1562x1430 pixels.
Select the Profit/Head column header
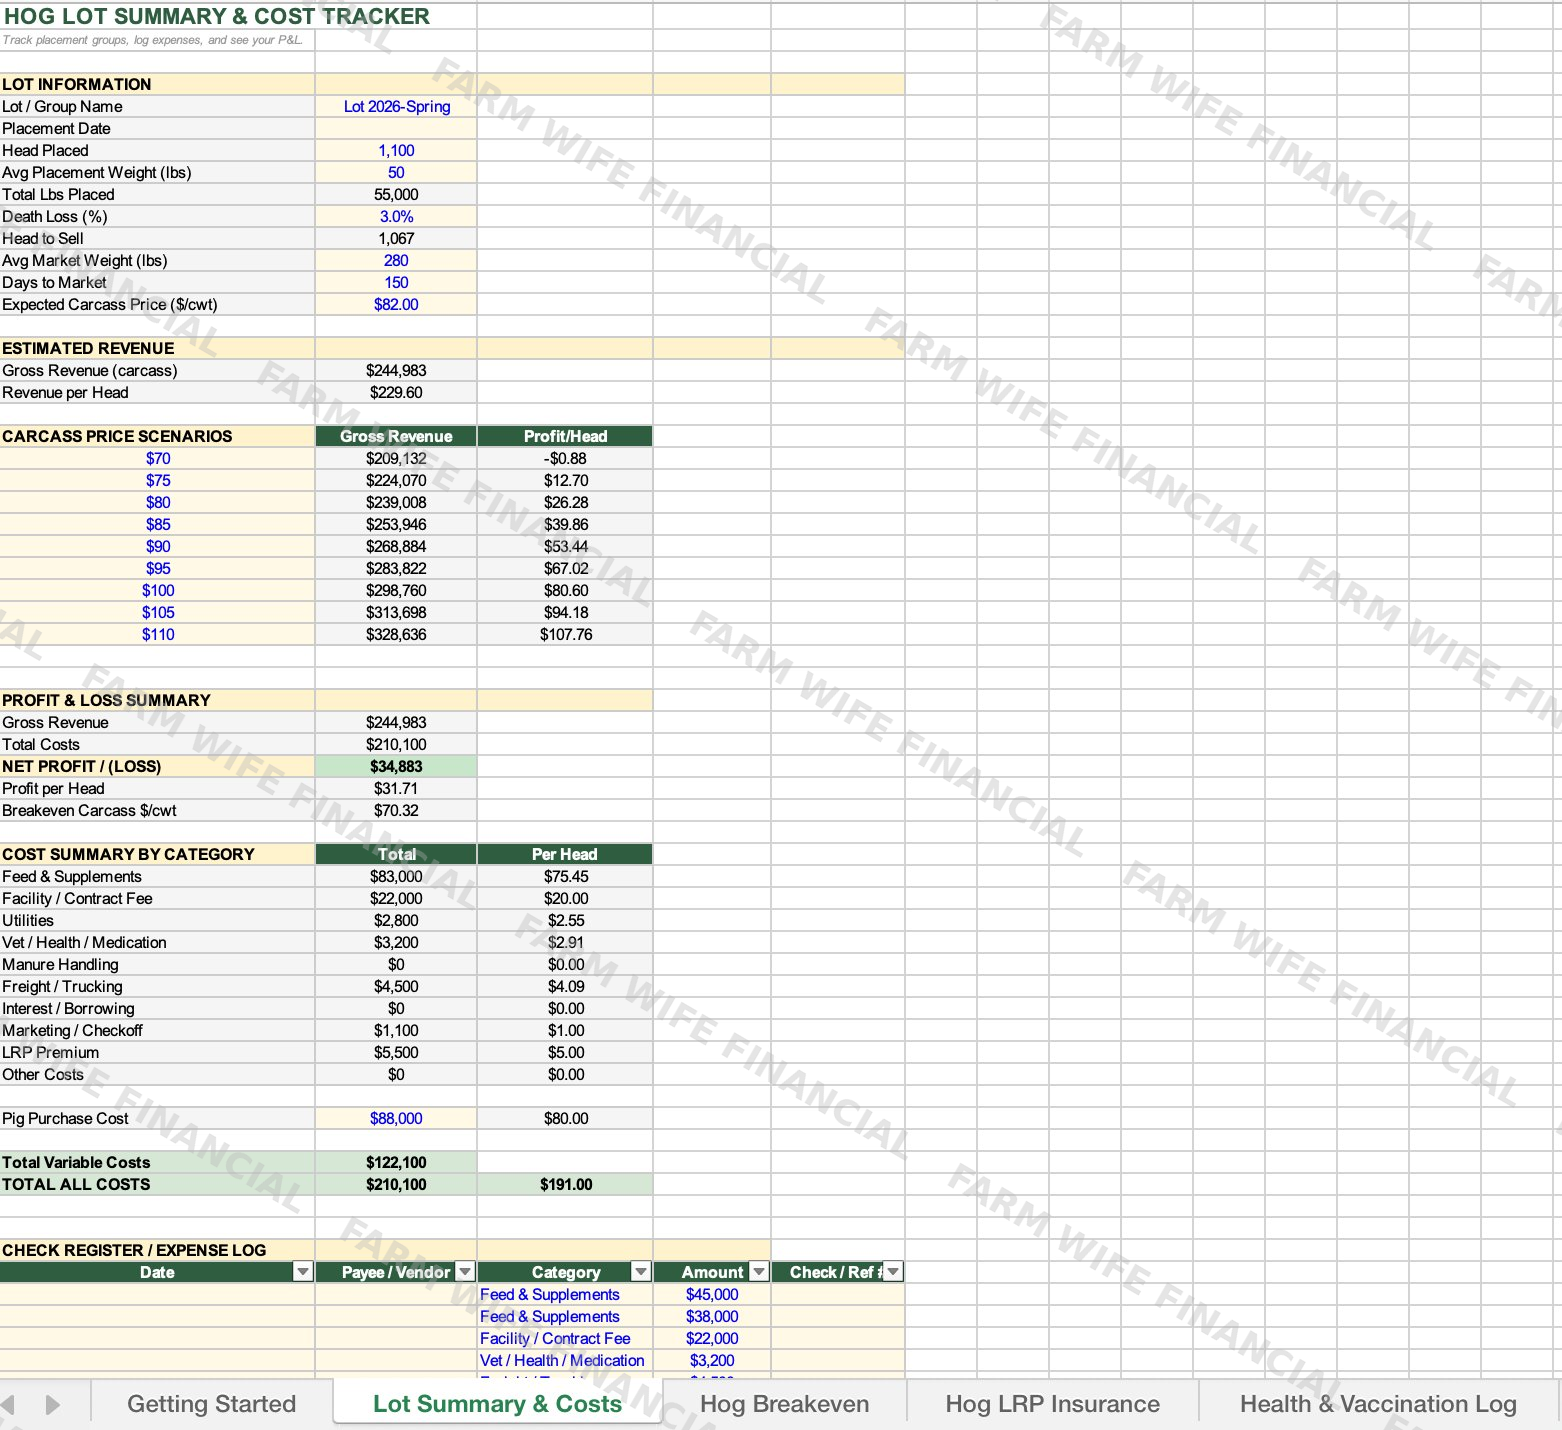(x=565, y=437)
